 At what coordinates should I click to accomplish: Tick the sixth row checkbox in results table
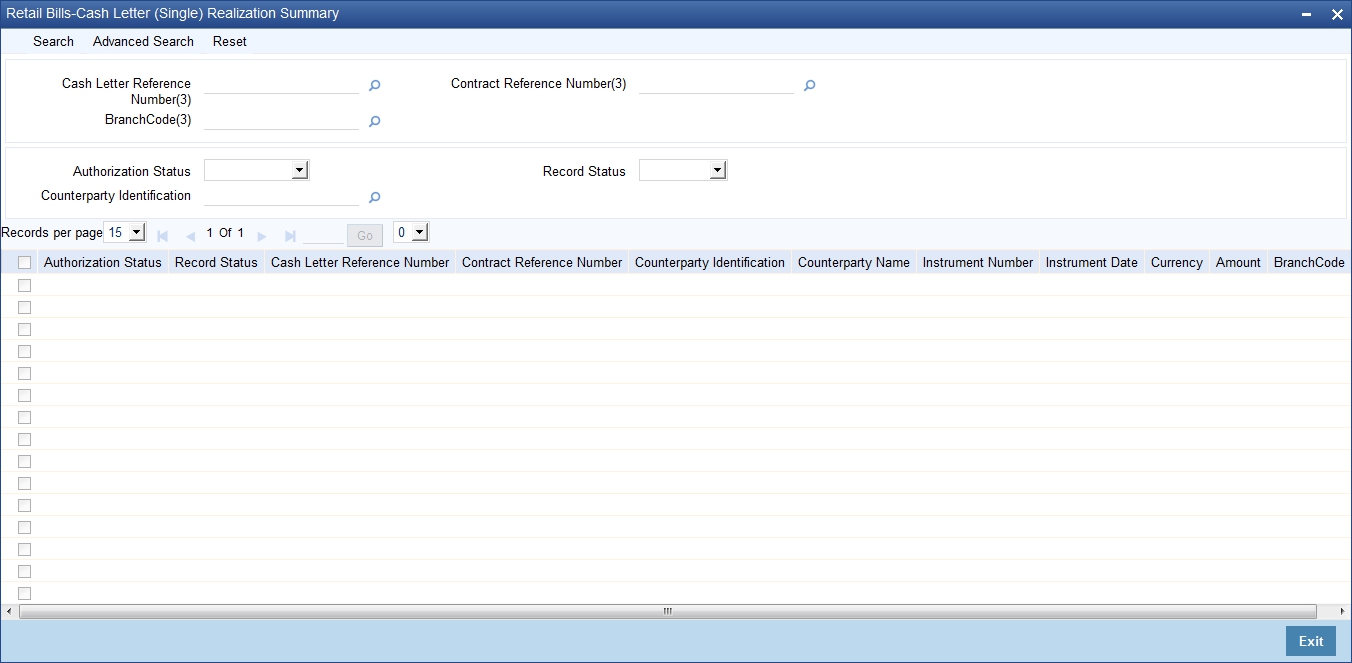click(25, 395)
